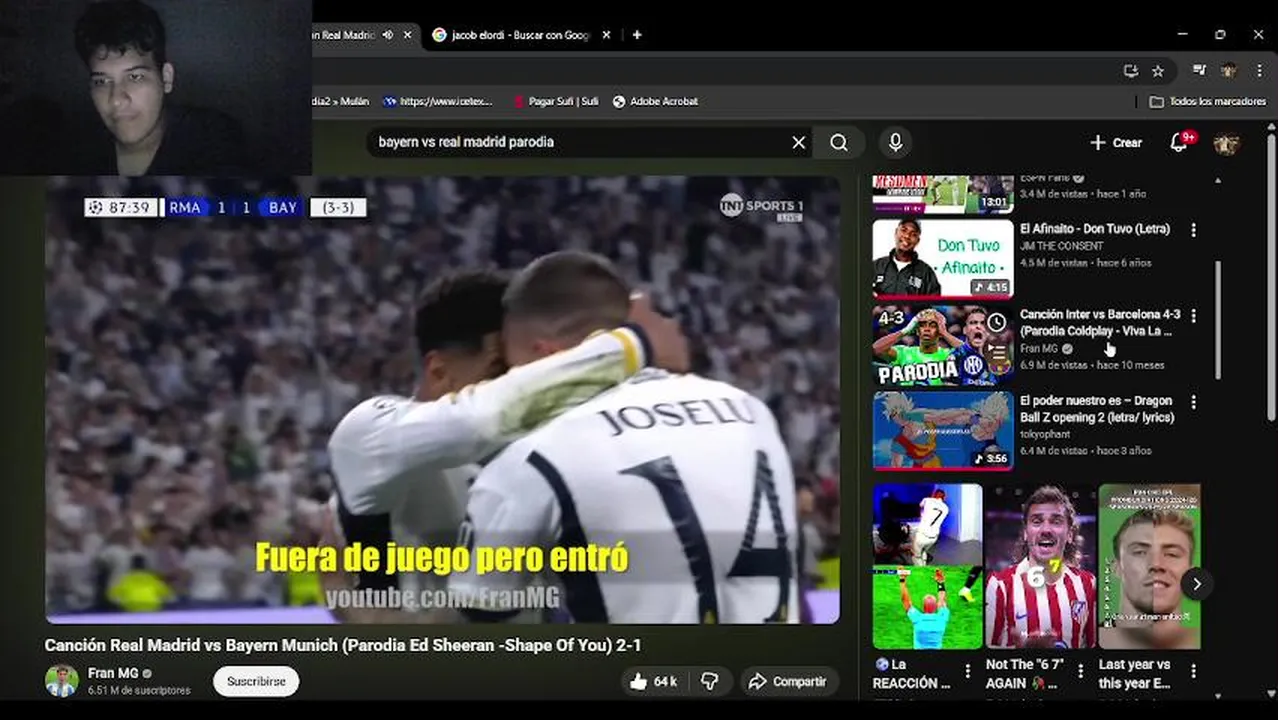Open the Fran MG channel avatar
Screen dimensions: 1278x720
click(61, 681)
